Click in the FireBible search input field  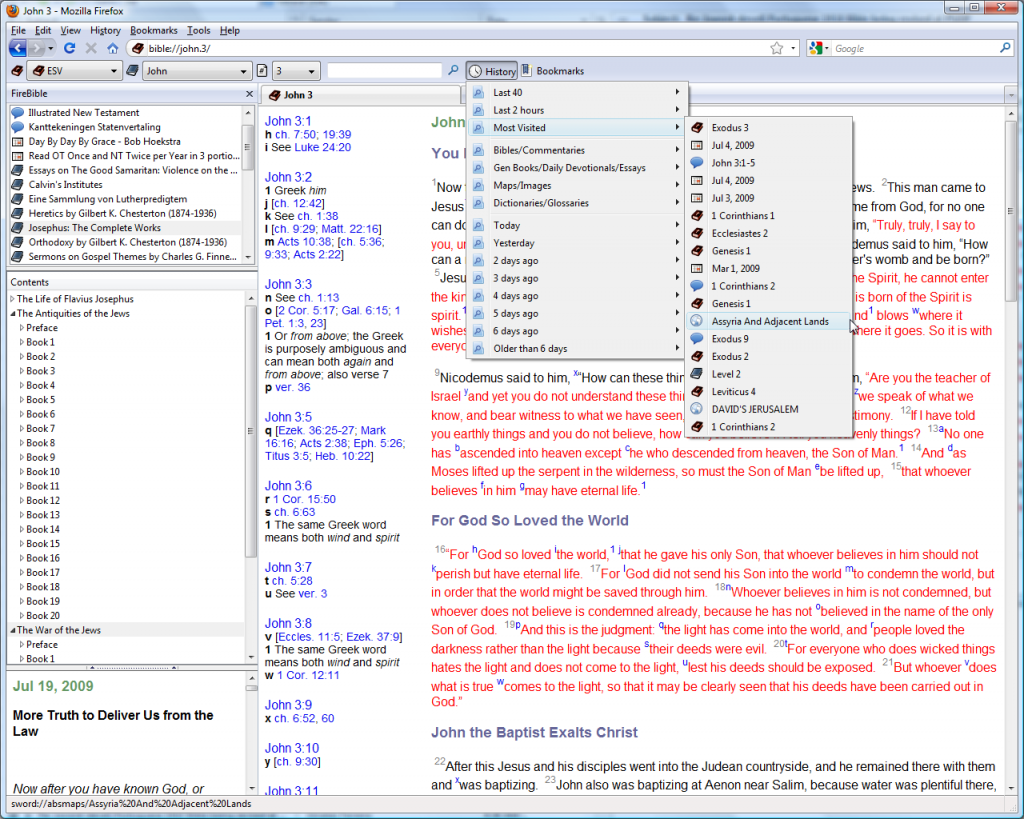pyautogui.click(x=384, y=71)
